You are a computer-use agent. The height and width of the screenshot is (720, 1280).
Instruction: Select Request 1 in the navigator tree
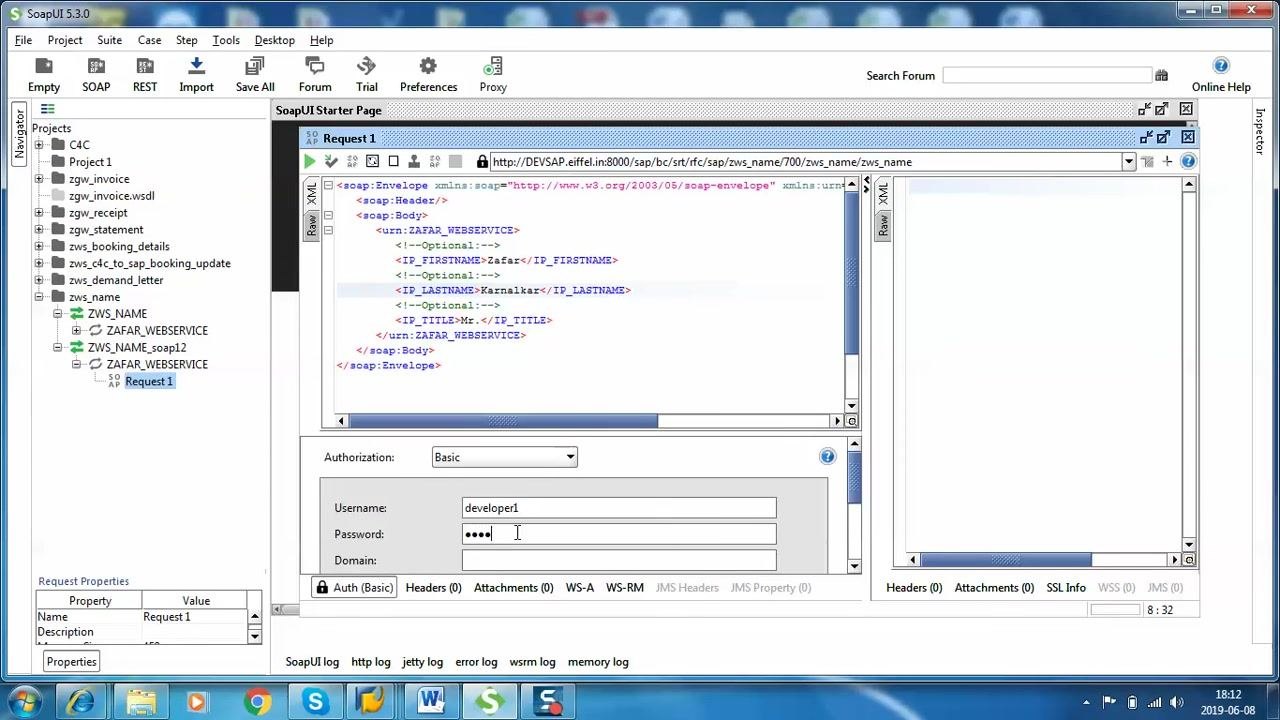[x=149, y=381]
